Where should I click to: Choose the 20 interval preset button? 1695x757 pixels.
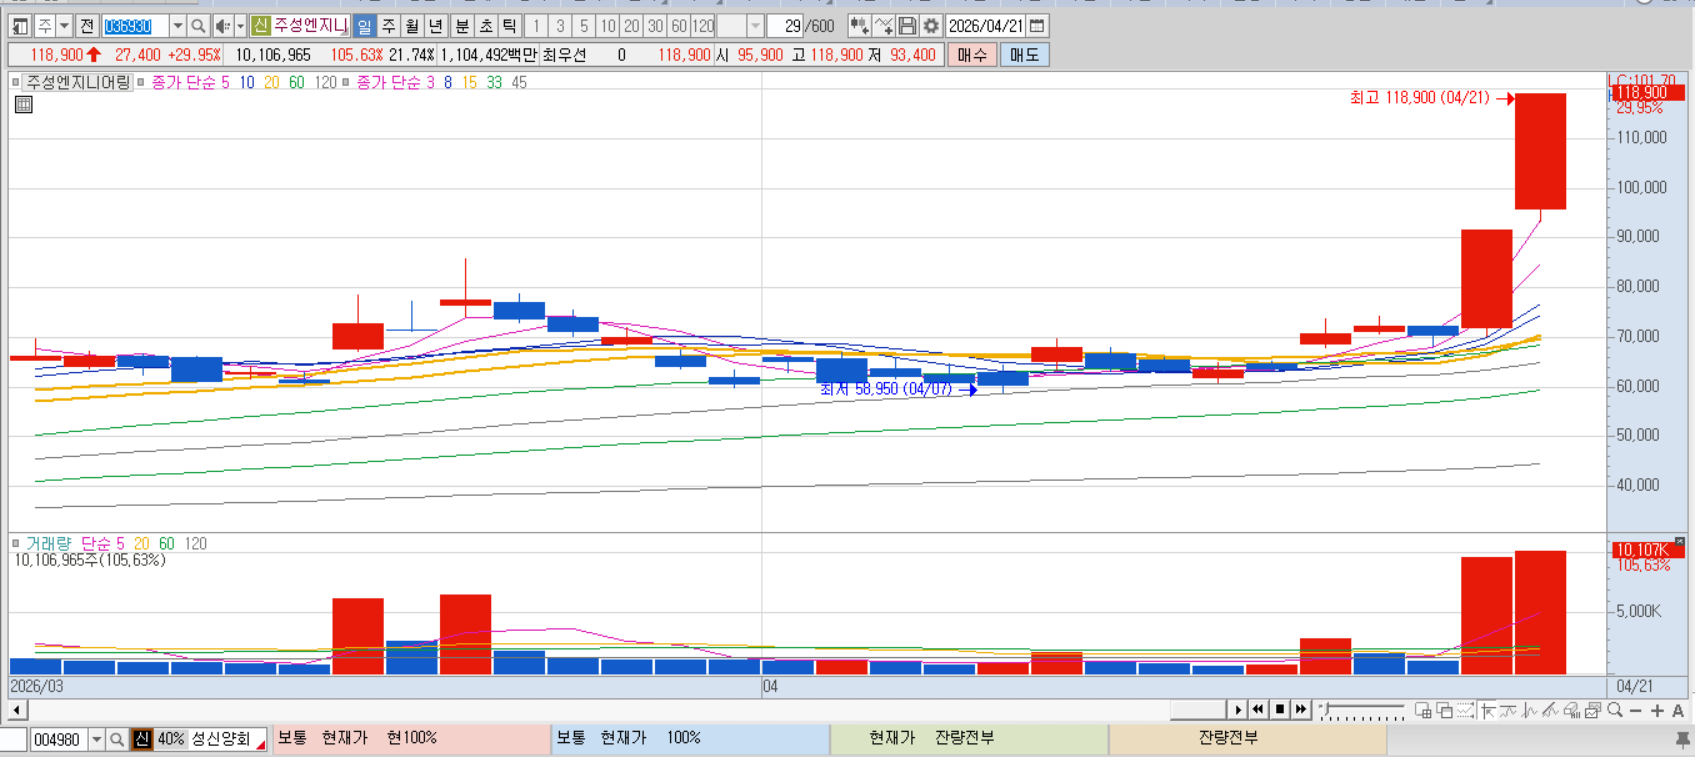coord(632,26)
